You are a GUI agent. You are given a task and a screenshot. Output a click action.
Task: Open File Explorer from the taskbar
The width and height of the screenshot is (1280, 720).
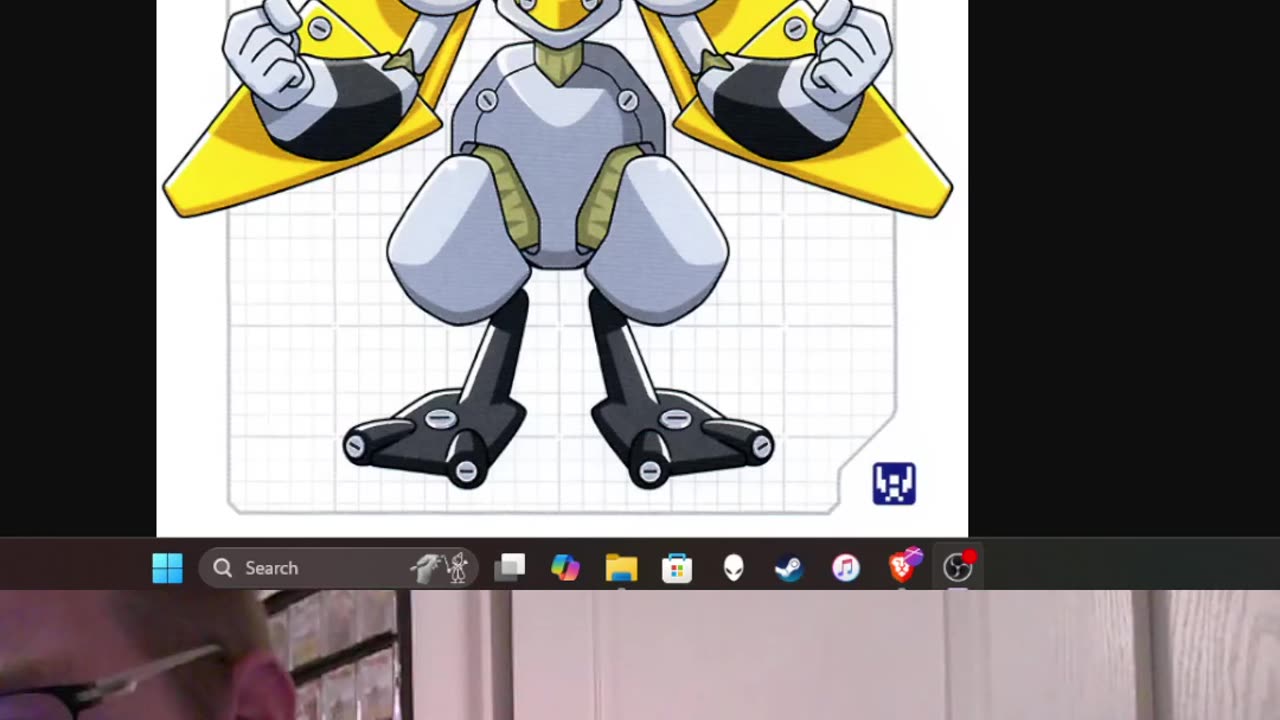click(x=621, y=568)
